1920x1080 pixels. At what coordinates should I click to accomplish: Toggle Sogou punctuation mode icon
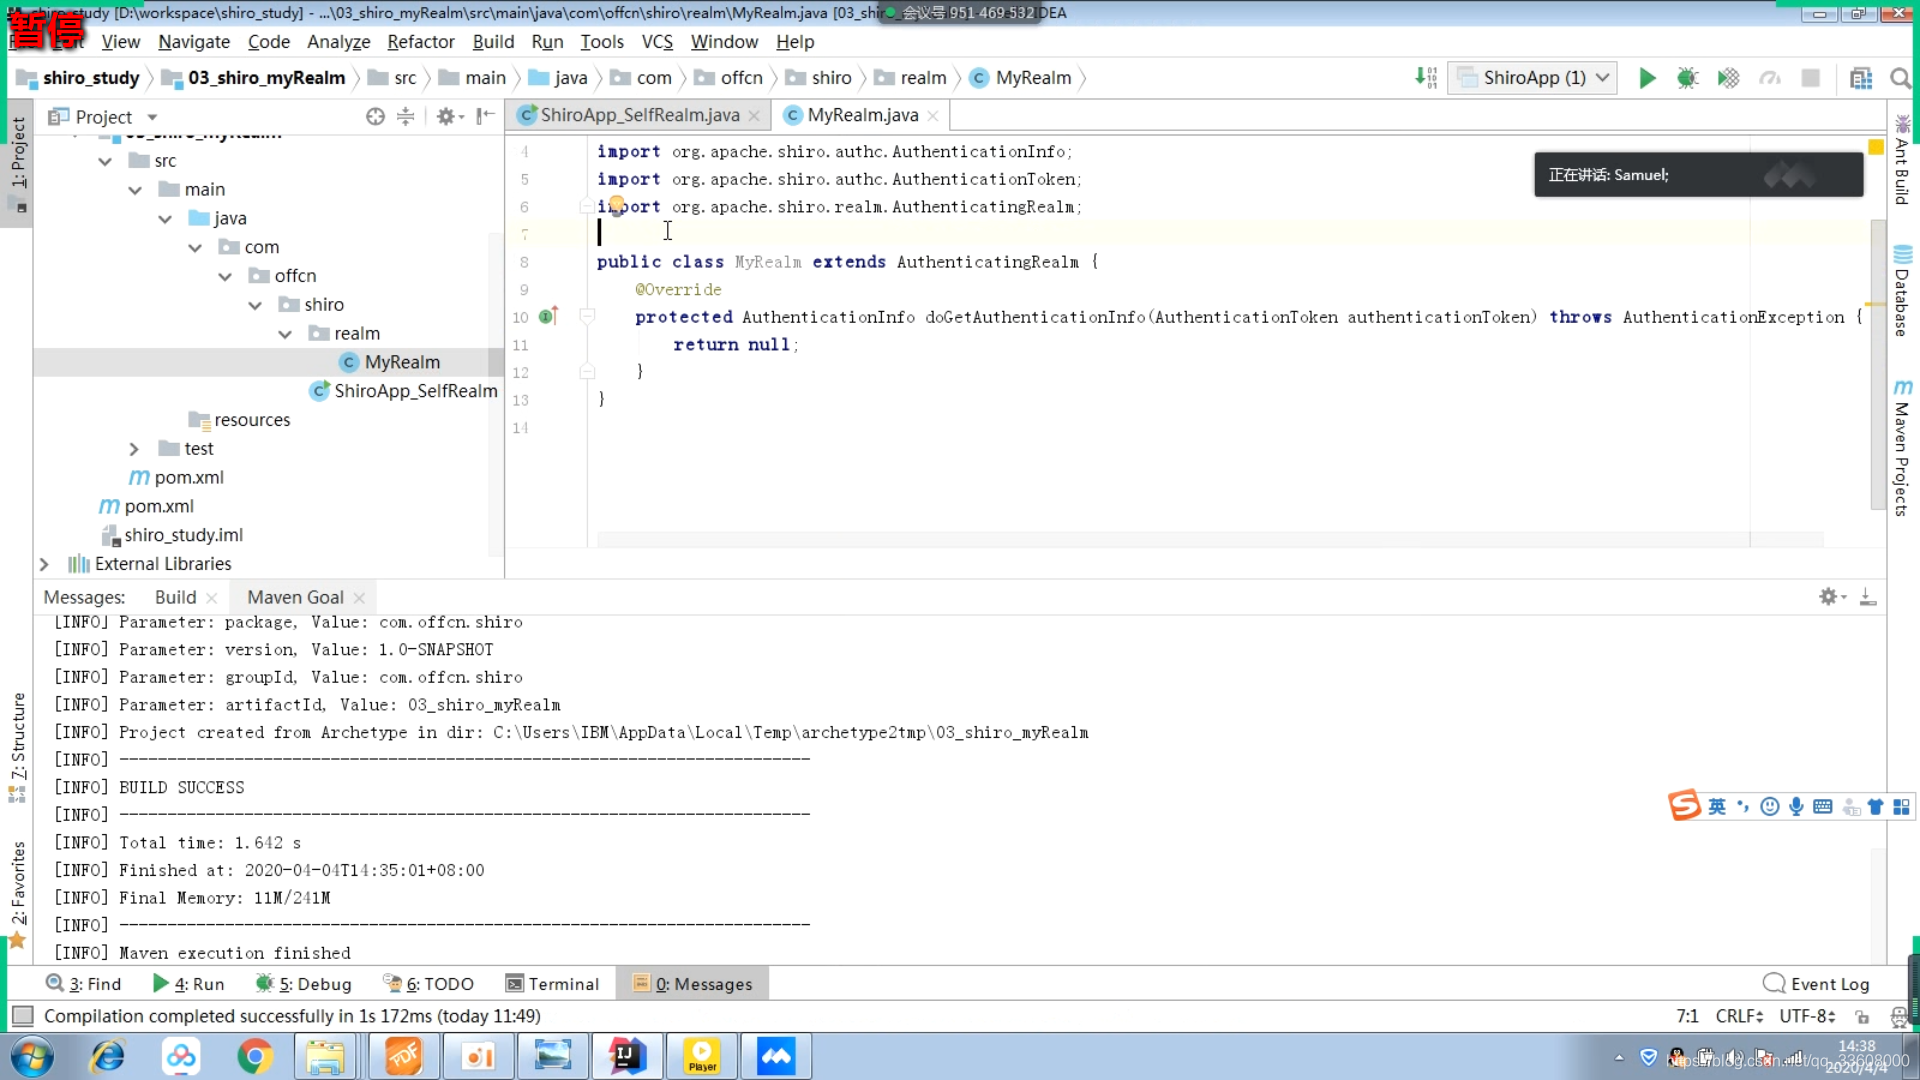coord(1743,807)
